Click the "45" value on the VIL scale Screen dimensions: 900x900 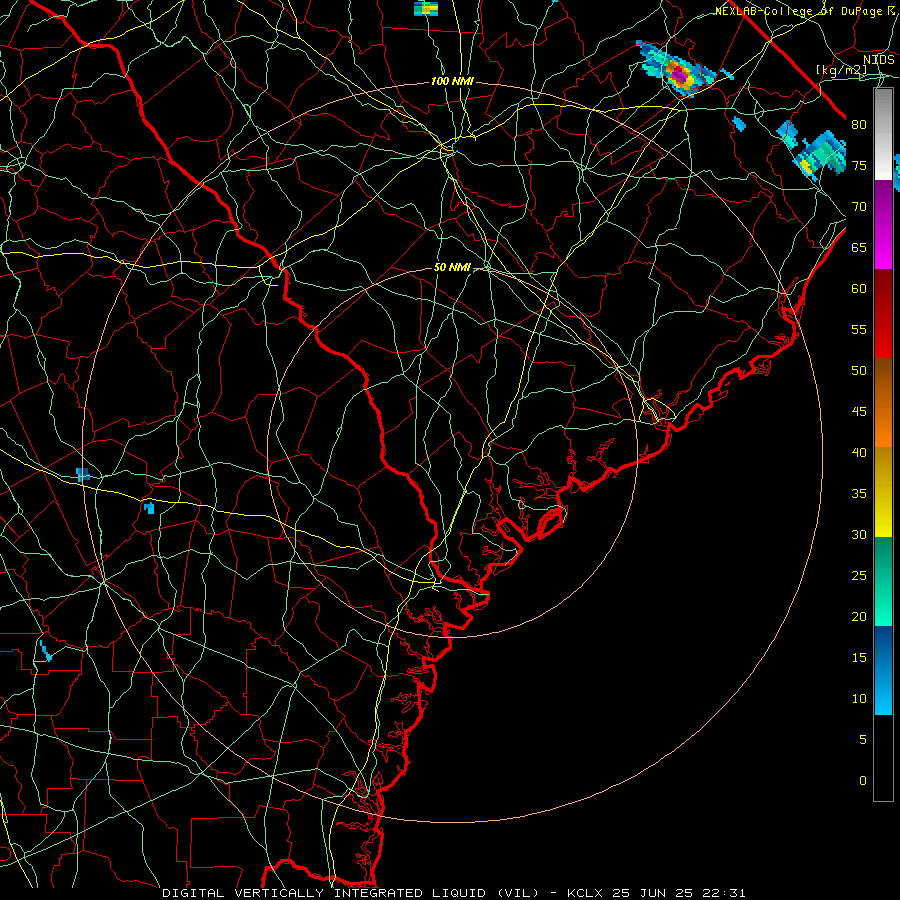(x=859, y=412)
